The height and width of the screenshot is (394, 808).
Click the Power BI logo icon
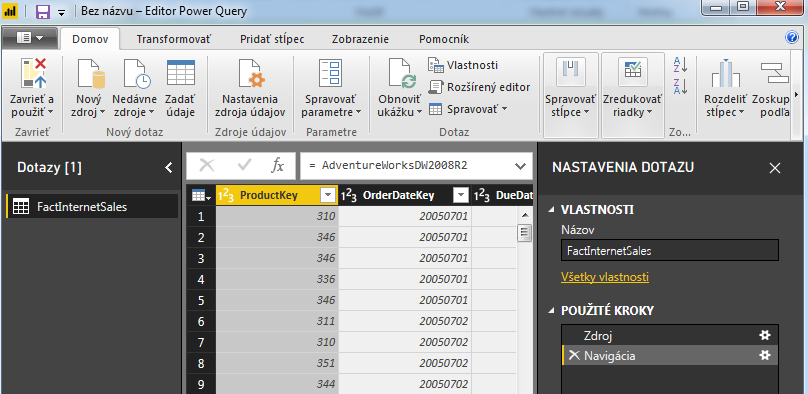pos(11,11)
